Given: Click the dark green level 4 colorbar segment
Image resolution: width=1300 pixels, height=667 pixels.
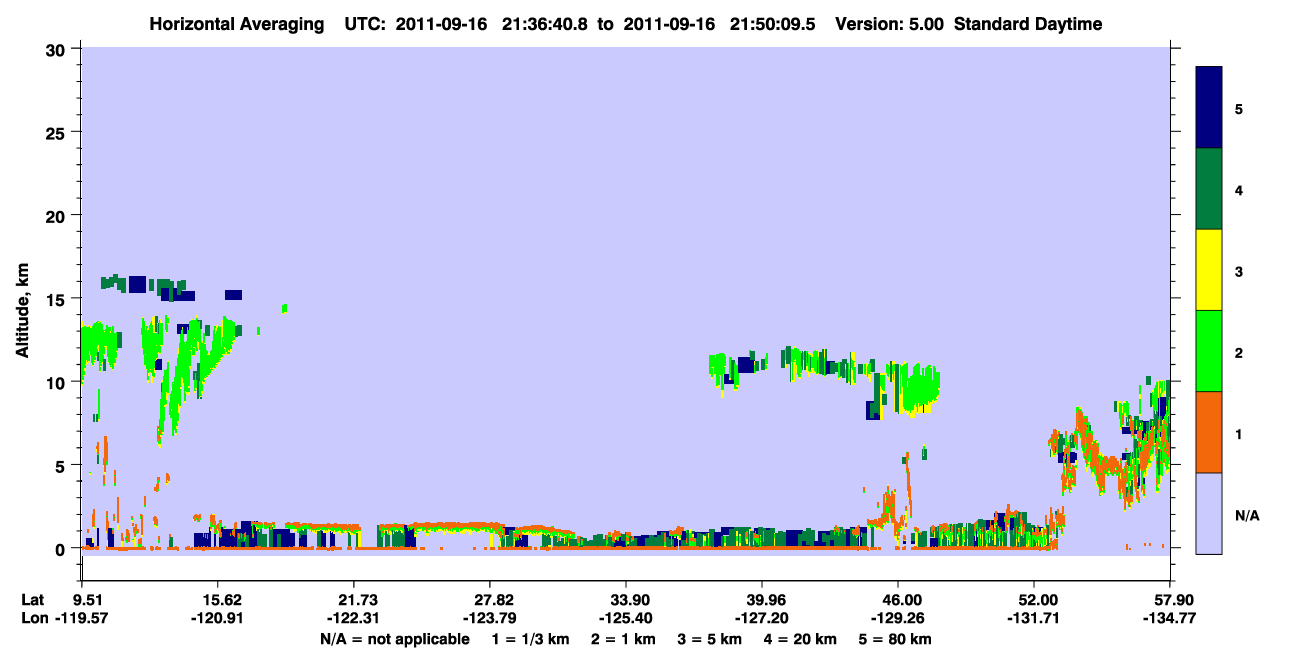Looking at the screenshot, I should pos(1209,189).
